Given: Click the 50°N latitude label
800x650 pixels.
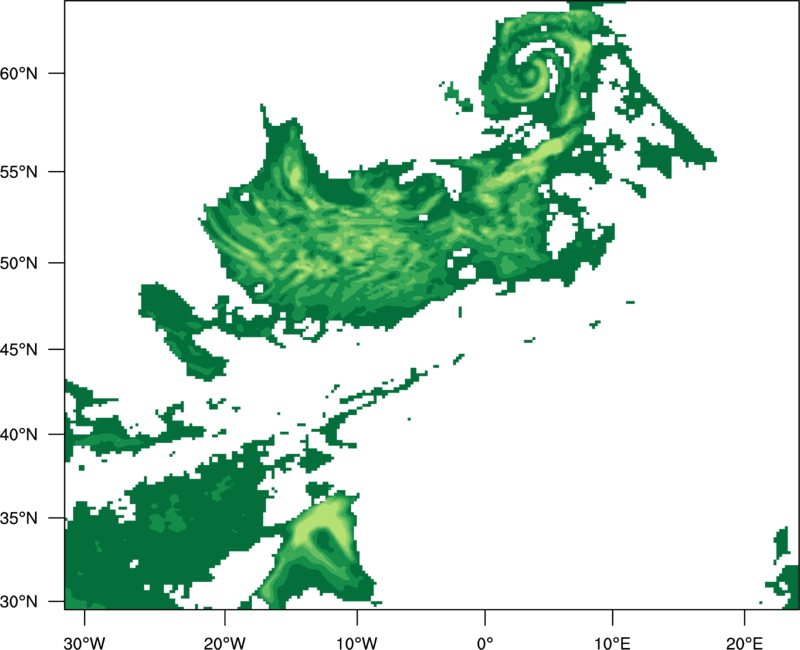Looking at the screenshot, I should click(x=19, y=263).
